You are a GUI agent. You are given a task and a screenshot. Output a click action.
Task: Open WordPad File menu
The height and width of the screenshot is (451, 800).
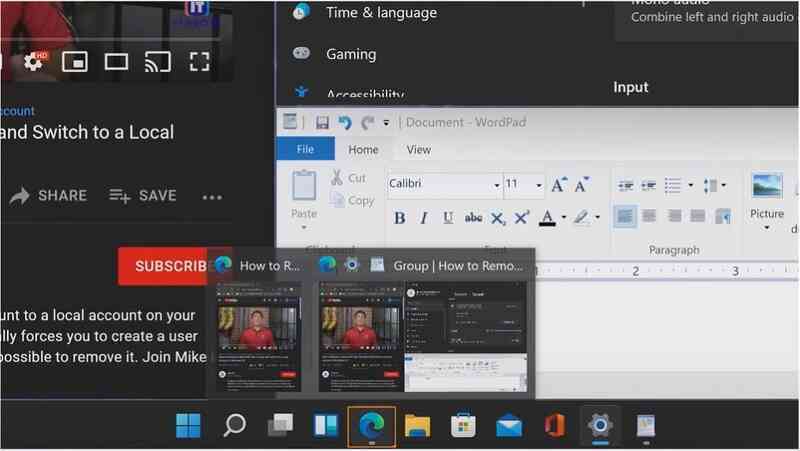pyautogui.click(x=305, y=149)
